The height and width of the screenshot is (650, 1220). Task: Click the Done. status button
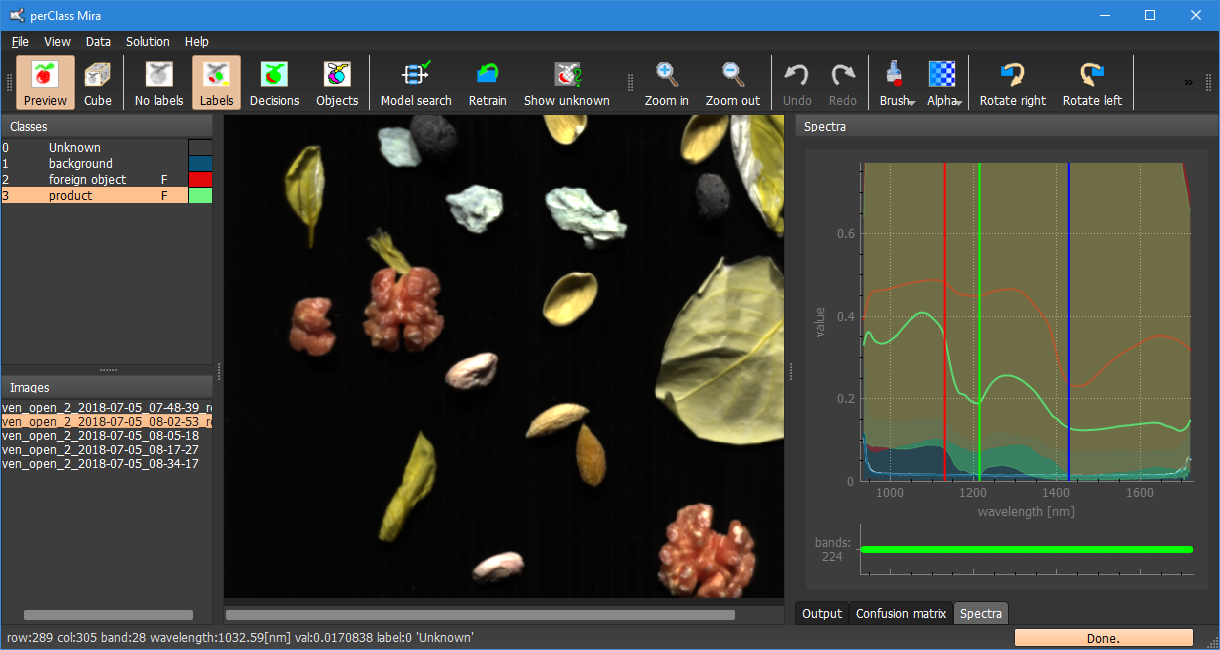pyautogui.click(x=1103, y=638)
